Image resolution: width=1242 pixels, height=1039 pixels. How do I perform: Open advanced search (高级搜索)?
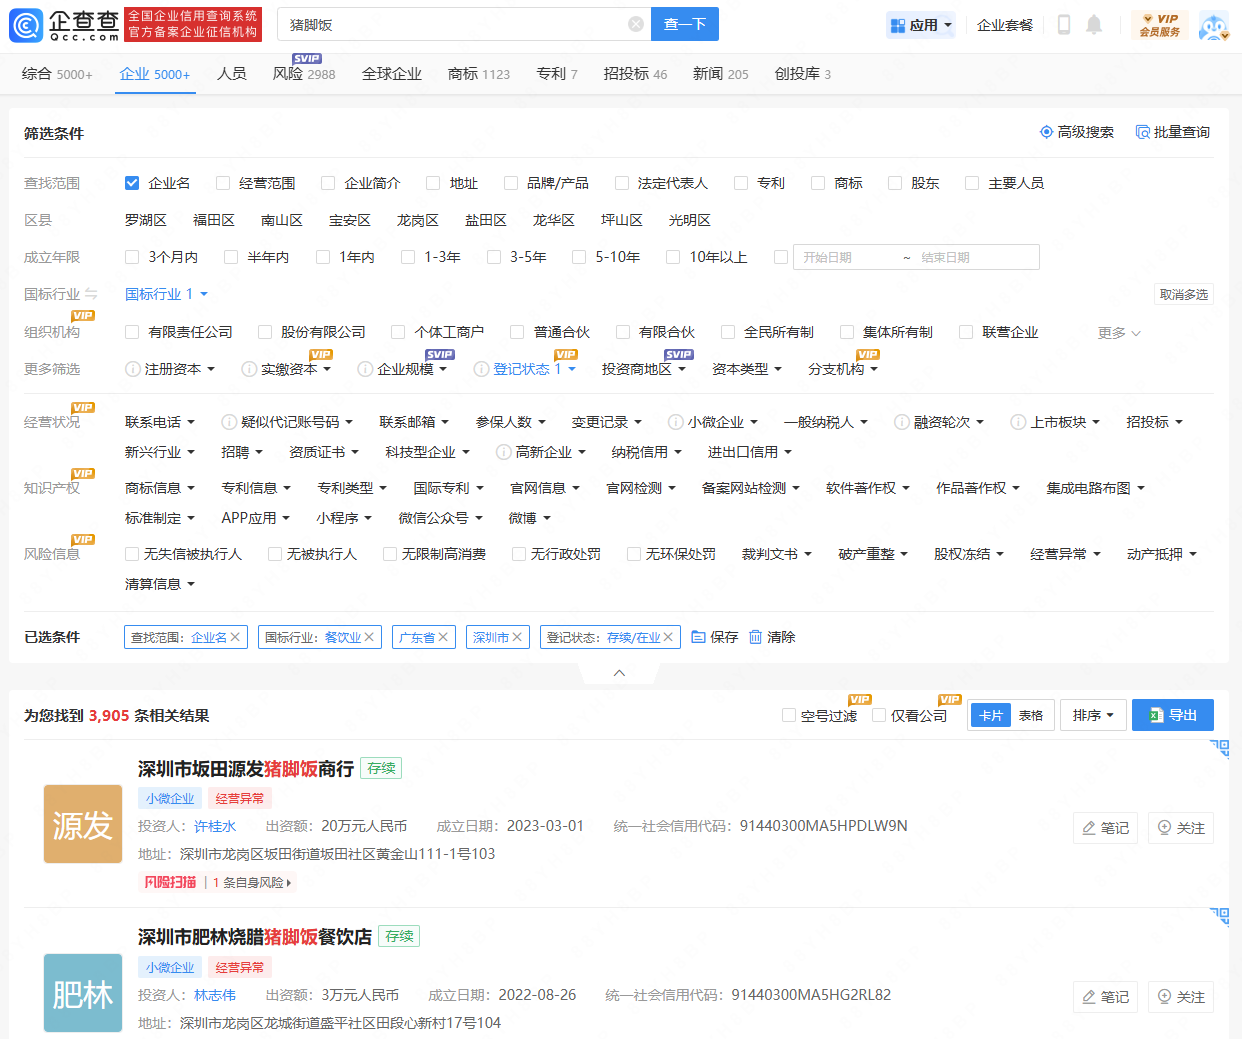pos(1077,132)
